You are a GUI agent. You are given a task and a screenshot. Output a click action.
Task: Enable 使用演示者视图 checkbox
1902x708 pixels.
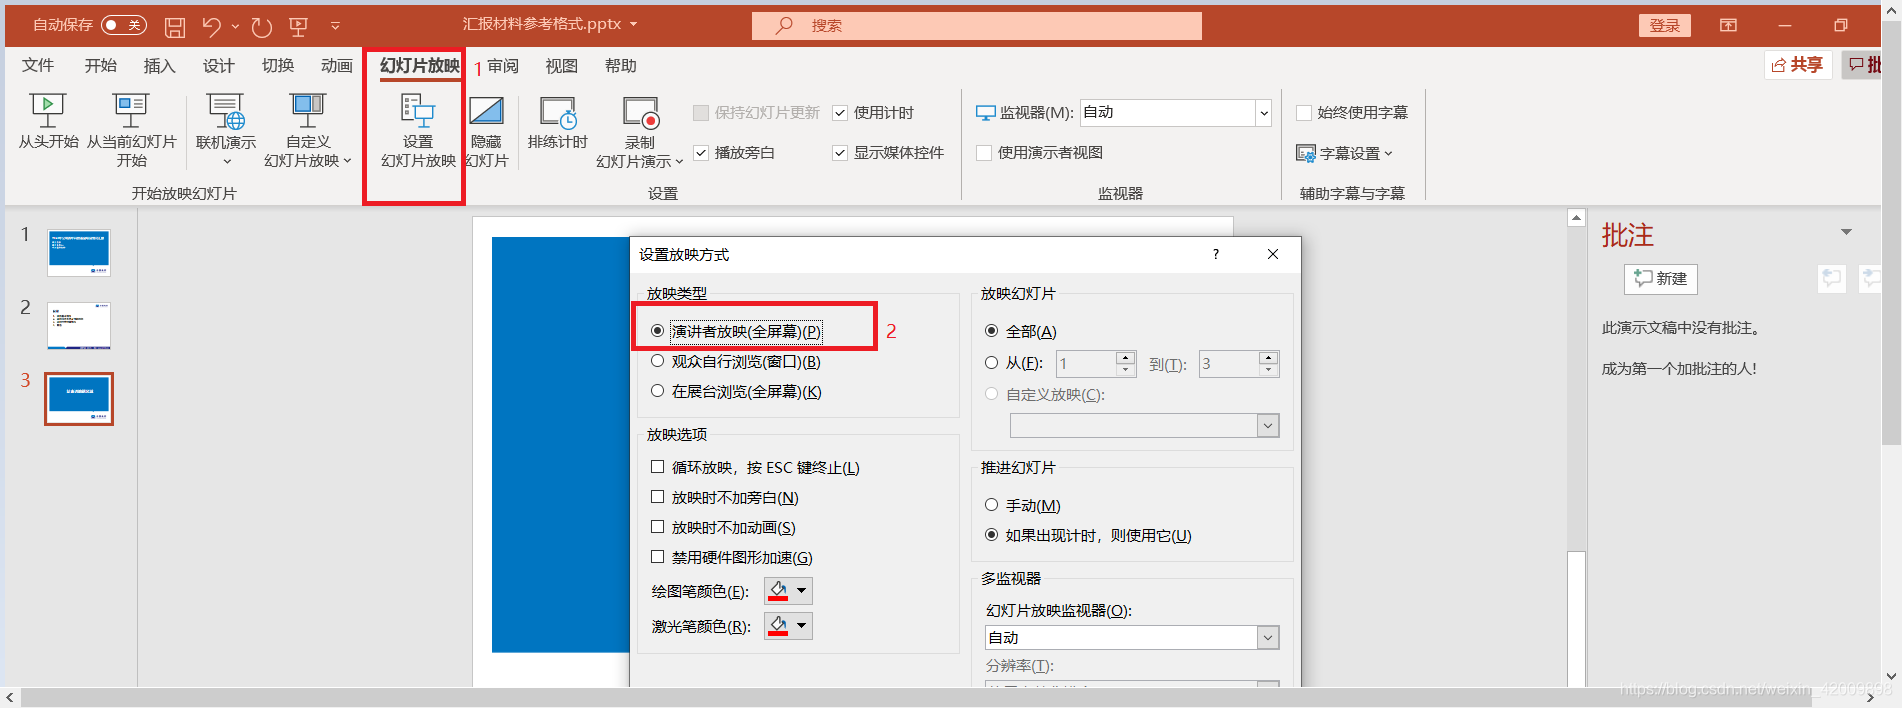click(x=984, y=153)
